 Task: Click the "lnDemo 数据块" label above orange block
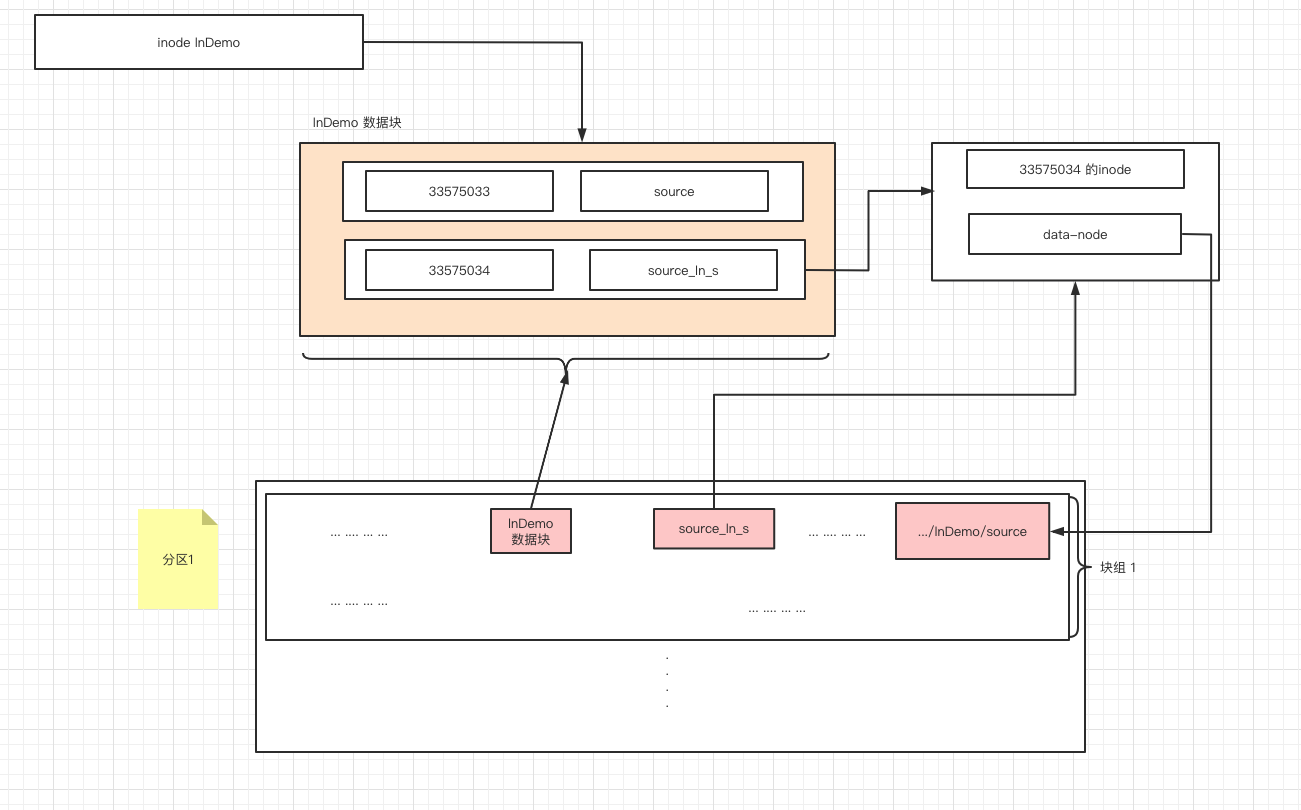[357, 123]
